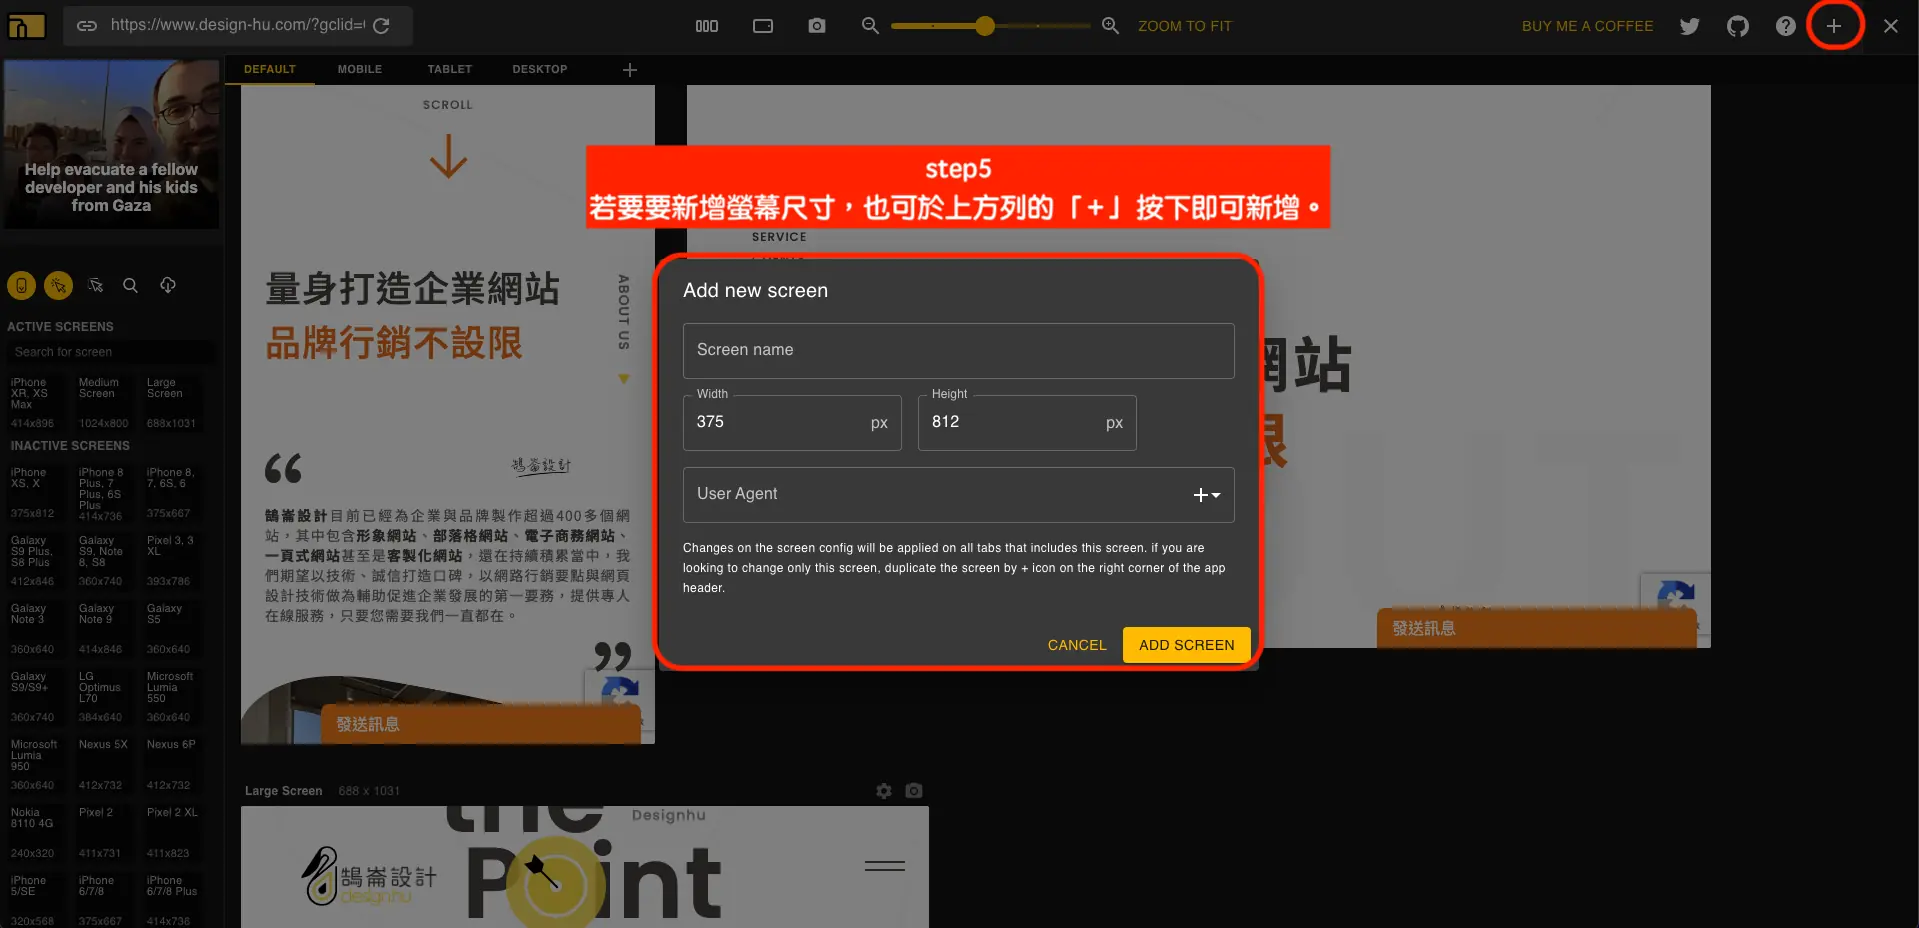The image size is (1919, 928).
Task: Toggle the click sync cursor icon
Action: click(x=59, y=286)
